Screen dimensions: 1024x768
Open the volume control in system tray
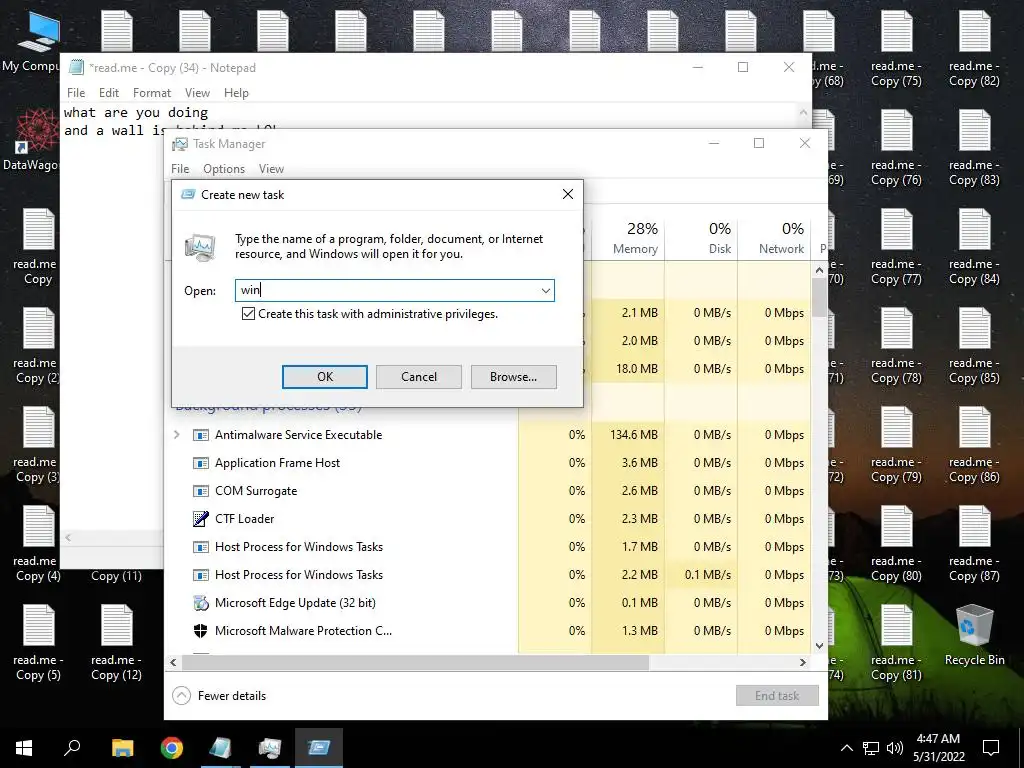click(895, 748)
